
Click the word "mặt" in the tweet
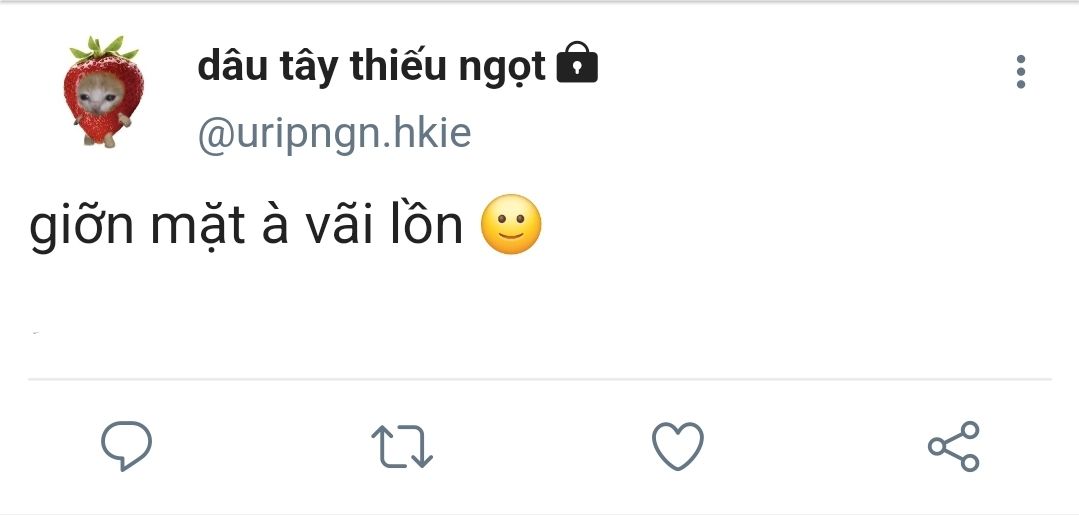coord(197,228)
